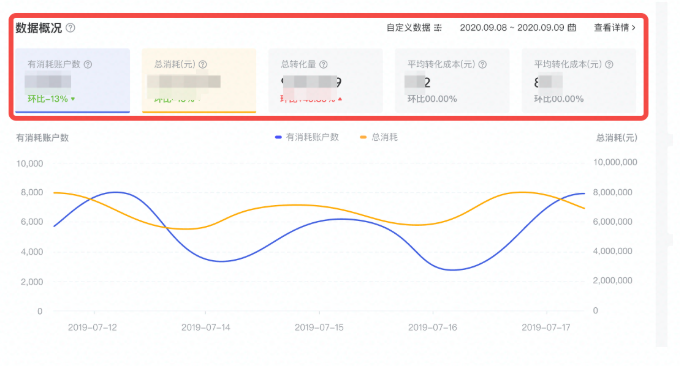Select fourth card 平均转化成本(元) with 2
The height and width of the screenshot is (366, 680).
click(x=452, y=81)
